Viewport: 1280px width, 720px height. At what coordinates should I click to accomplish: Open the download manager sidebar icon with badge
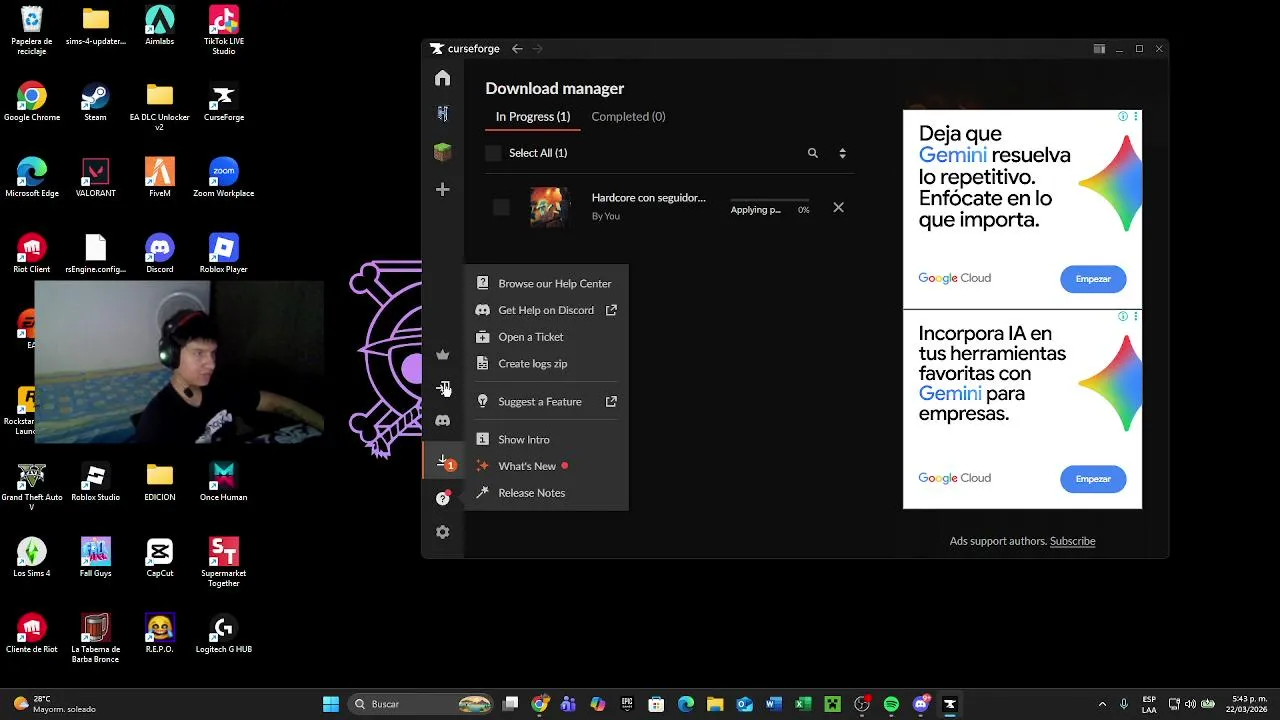pos(444,462)
